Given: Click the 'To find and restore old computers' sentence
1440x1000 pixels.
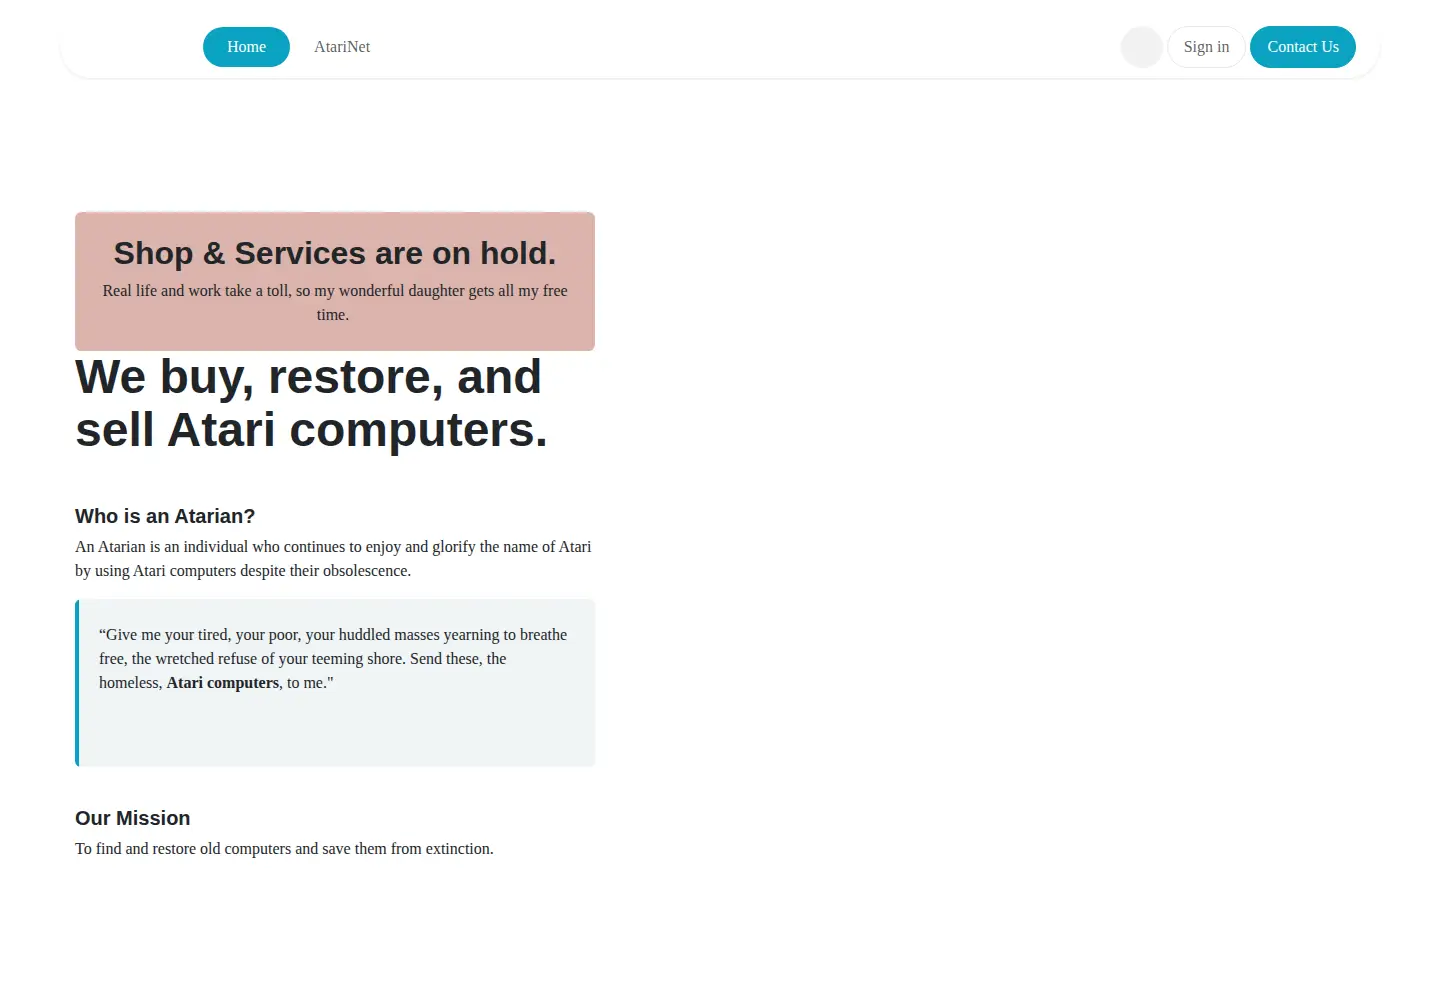Looking at the screenshot, I should coord(284,849).
